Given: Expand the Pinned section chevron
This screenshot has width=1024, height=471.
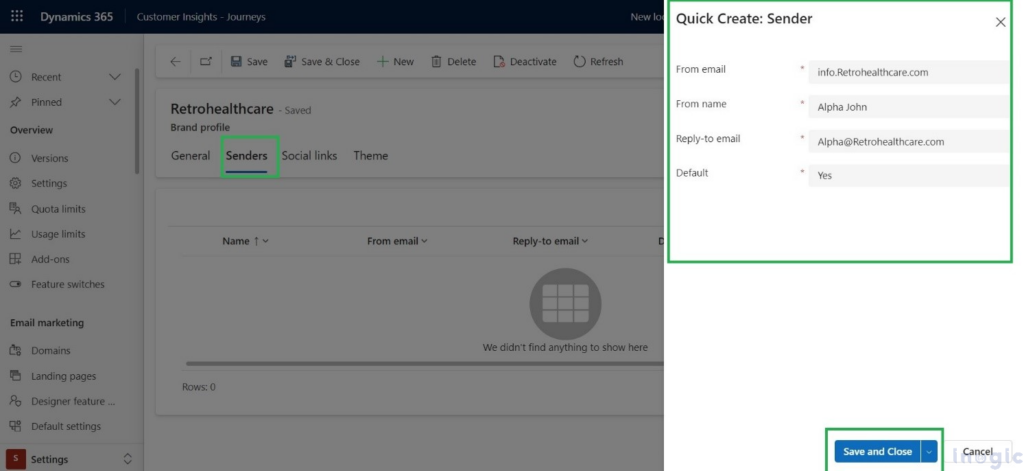Looking at the screenshot, I should coord(114,102).
